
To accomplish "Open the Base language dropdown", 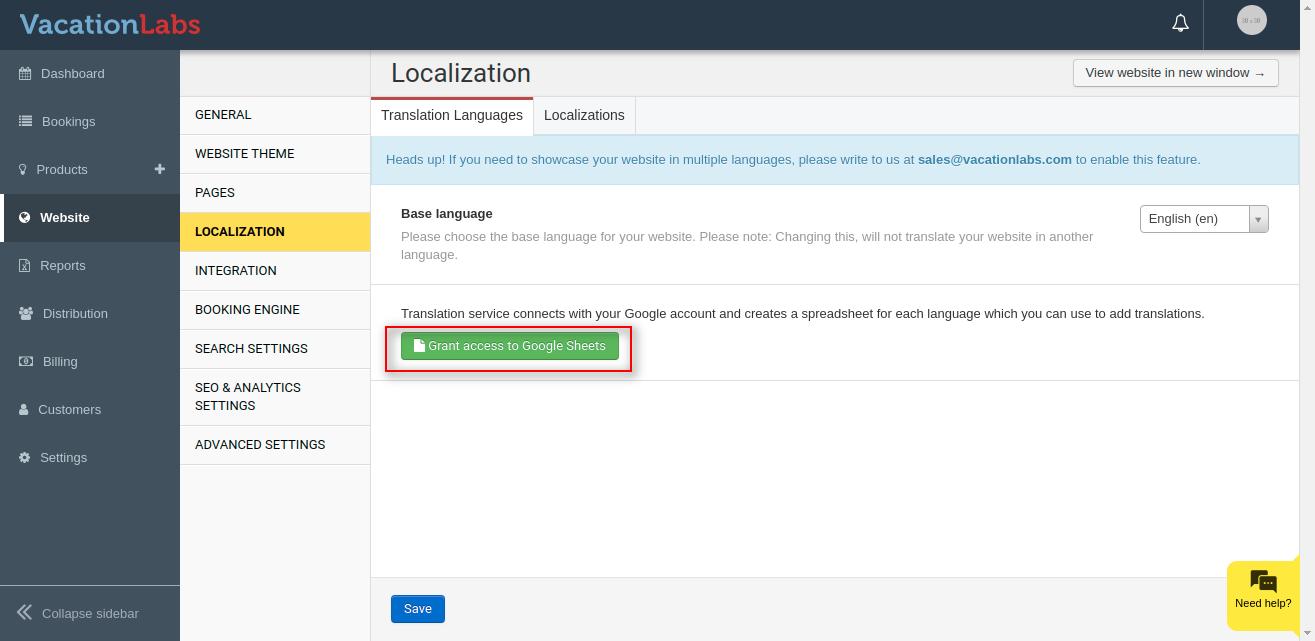I will click(x=1203, y=219).
